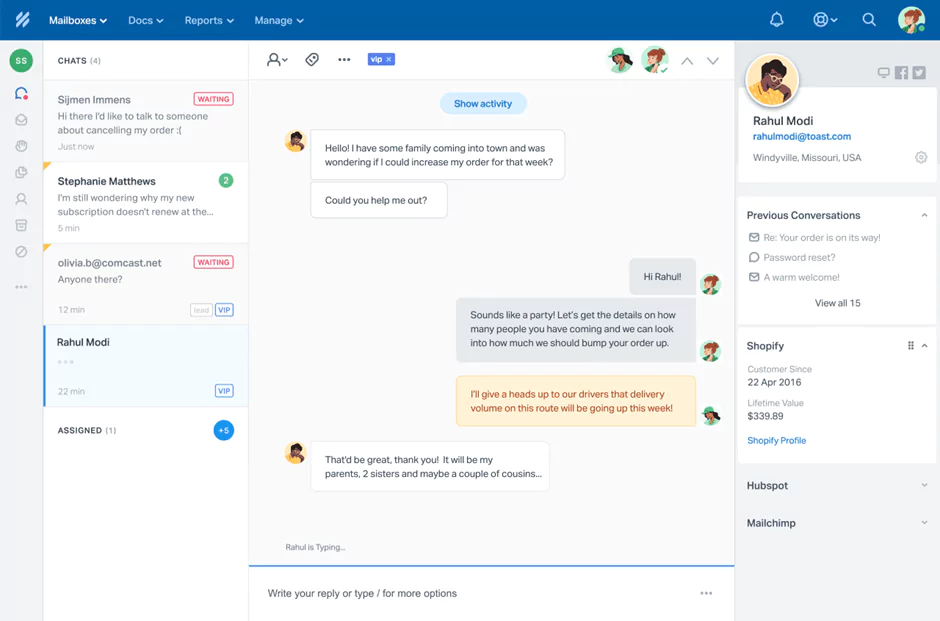This screenshot has width=940, height=621.
Task: Expand the Hubspot section
Action: [922, 485]
